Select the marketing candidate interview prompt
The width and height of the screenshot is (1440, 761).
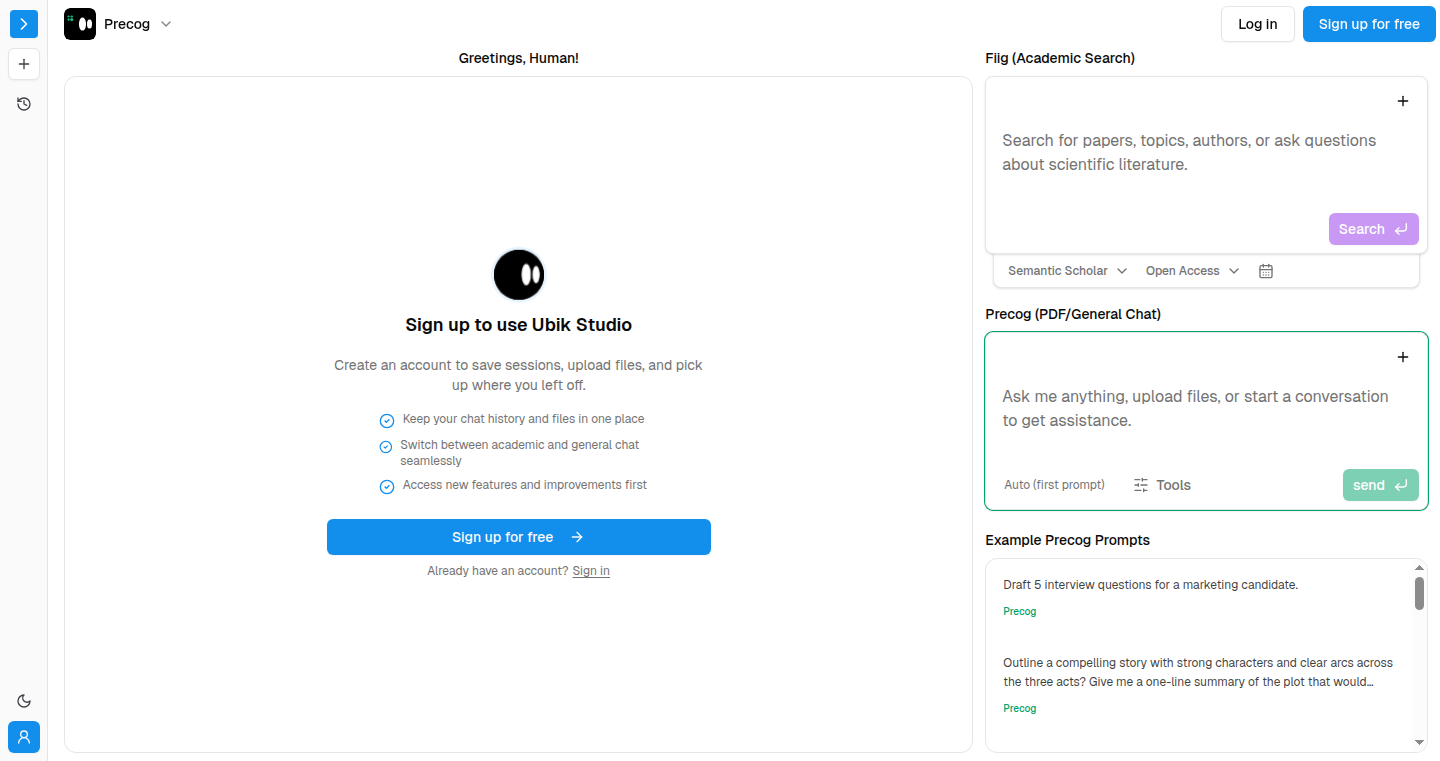(1150, 585)
